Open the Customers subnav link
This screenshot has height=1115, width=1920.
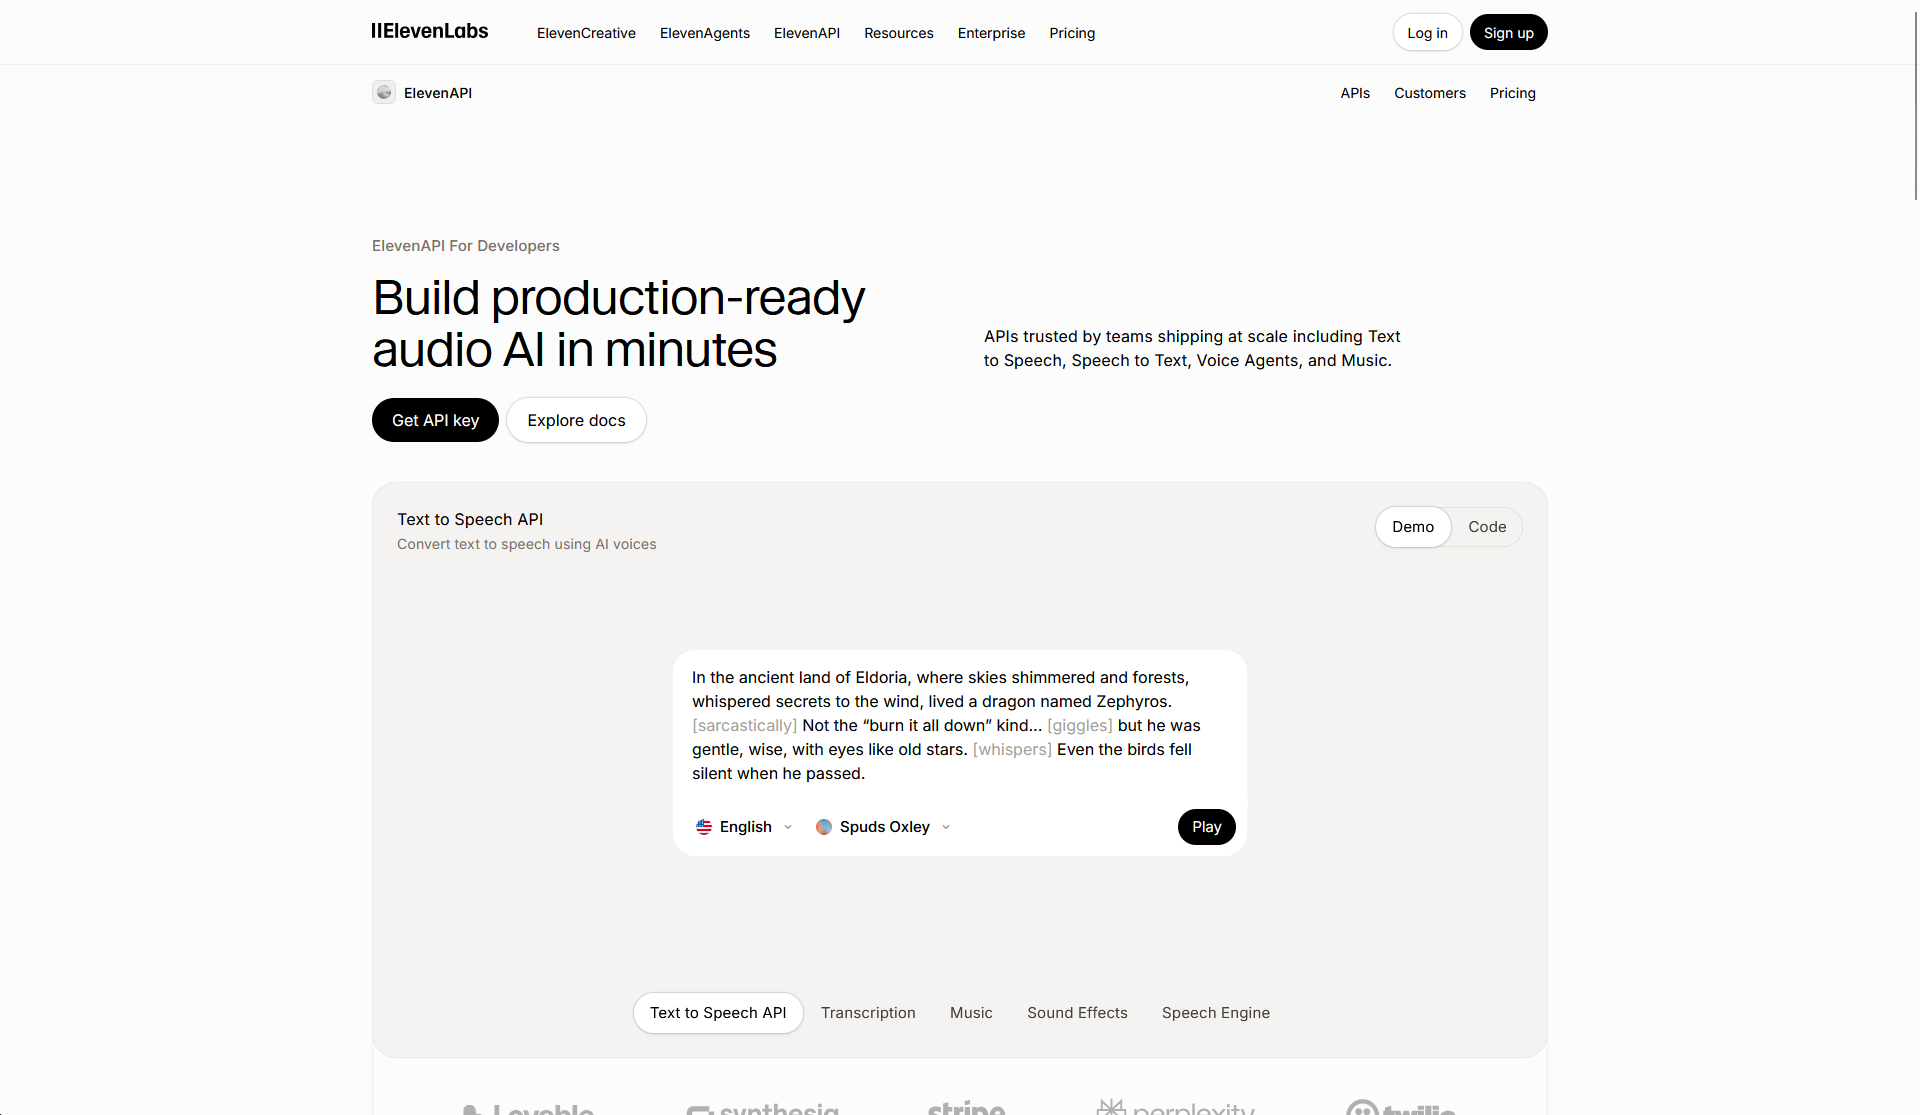[x=1430, y=93]
